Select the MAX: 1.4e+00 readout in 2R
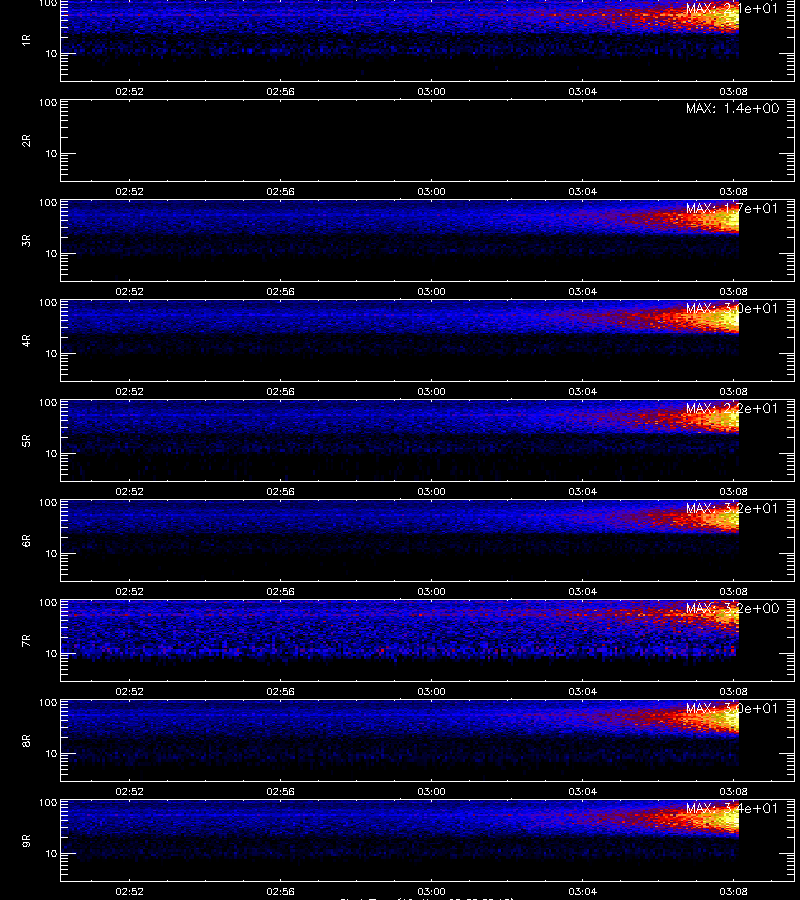The image size is (800, 900). tap(732, 108)
